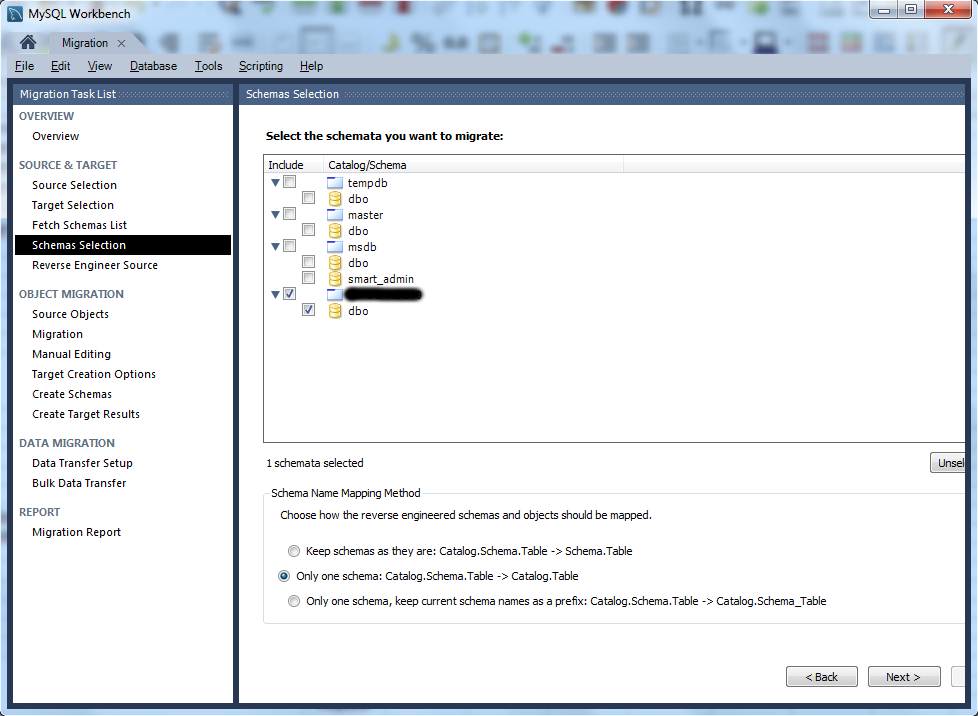Go to Create Schemas step
Image resolution: width=978 pixels, height=716 pixels.
tap(72, 394)
